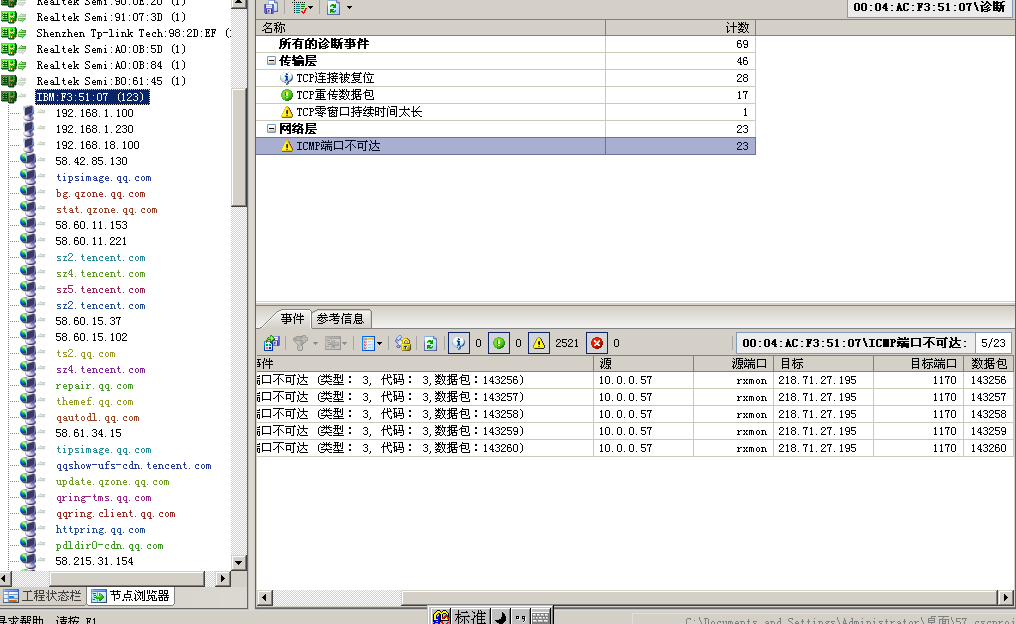Viewport: 1016px width, 624px height.
Task: Sort by the 名称 column header
Action: (431, 28)
